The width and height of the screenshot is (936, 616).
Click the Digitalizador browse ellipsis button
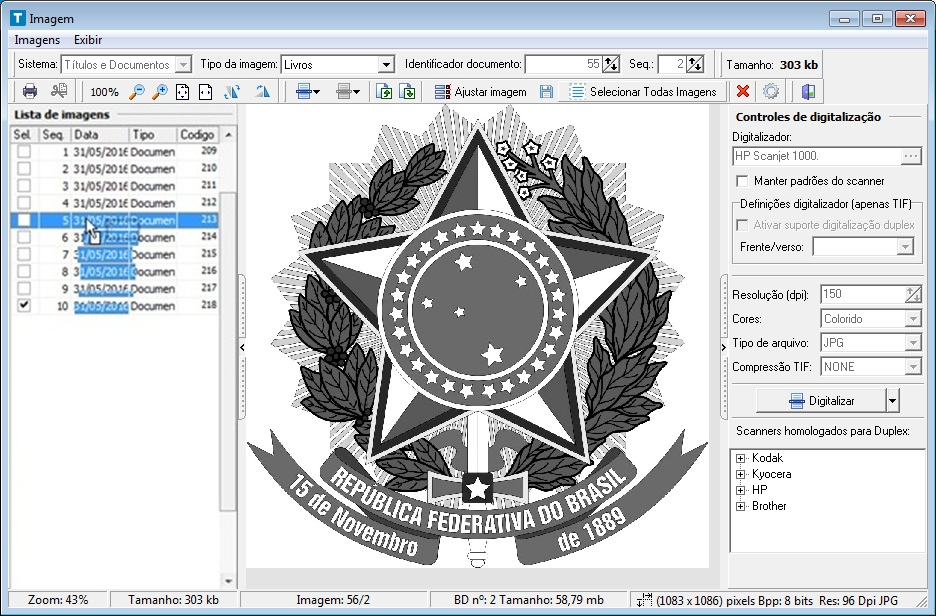point(911,156)
